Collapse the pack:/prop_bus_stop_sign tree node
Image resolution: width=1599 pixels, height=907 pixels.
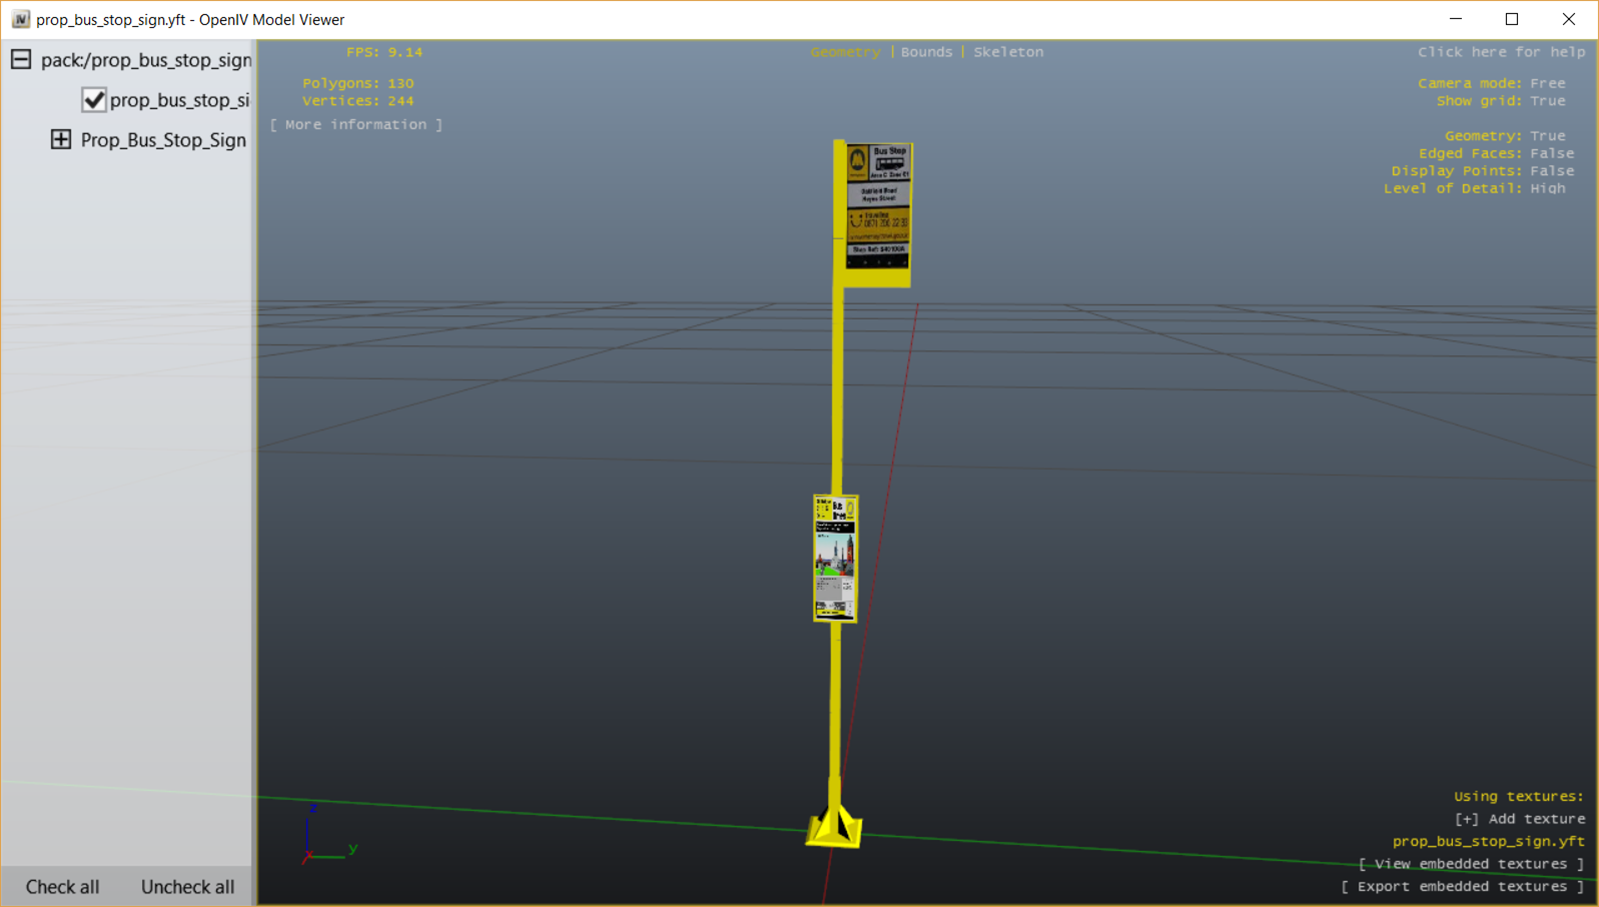point(21,60)
